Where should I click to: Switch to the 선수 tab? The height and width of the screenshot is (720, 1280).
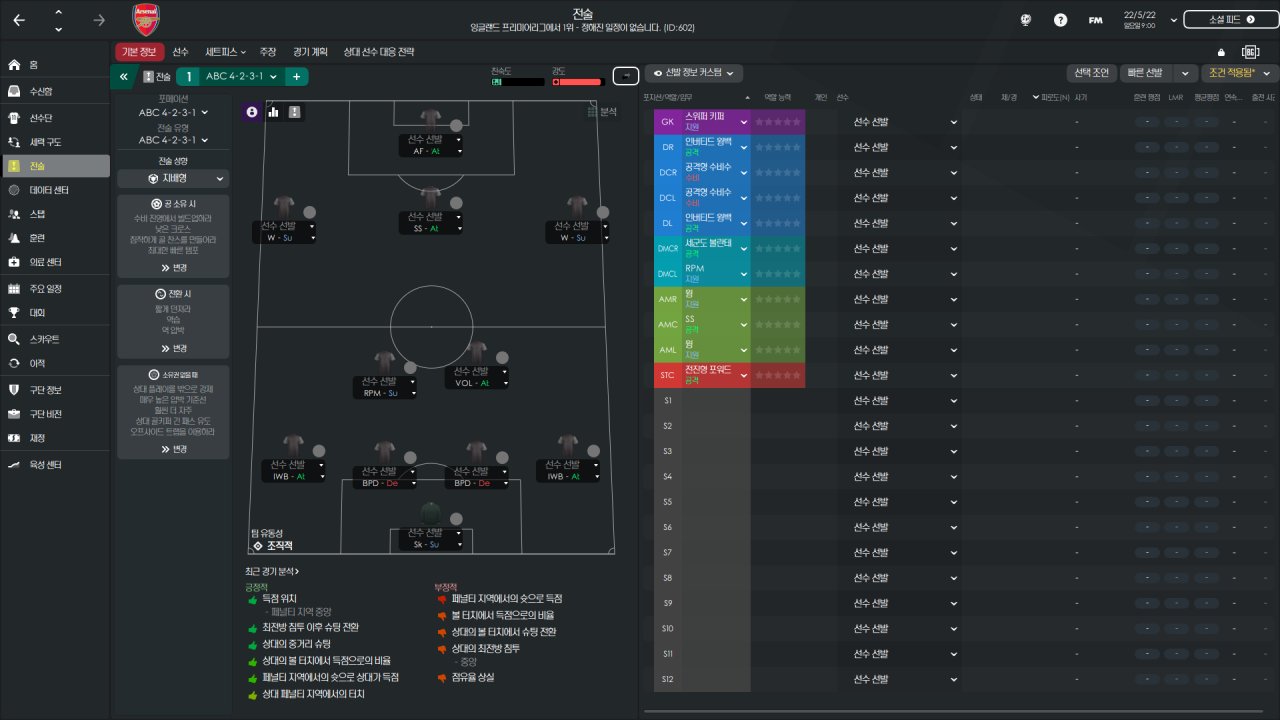click(x=180, y=52)
